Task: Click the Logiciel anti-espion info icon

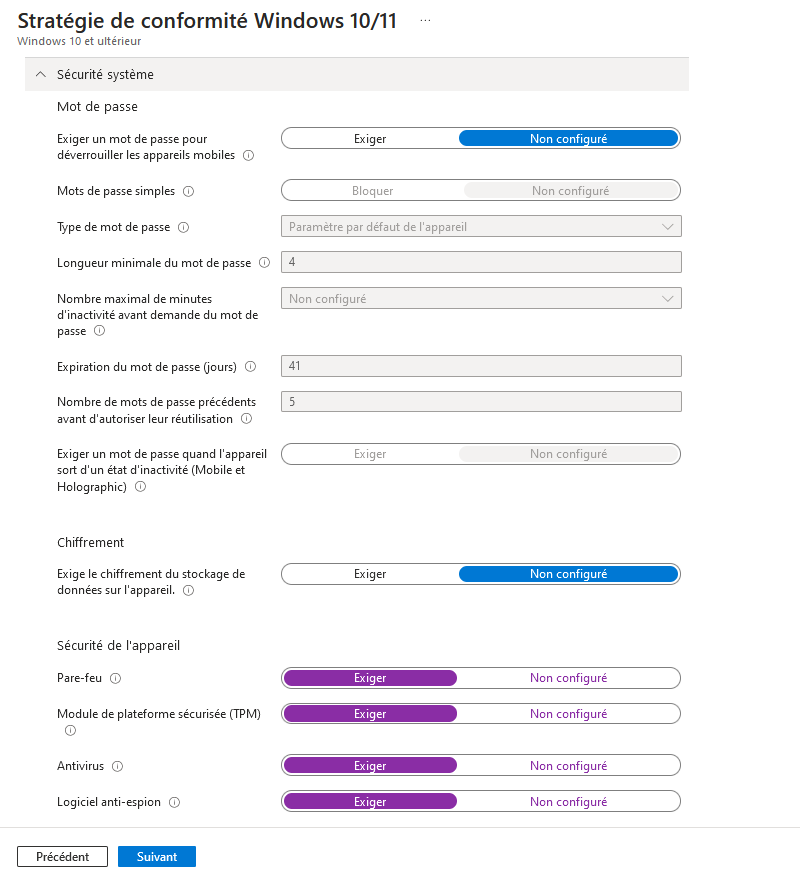Action: 174,803
